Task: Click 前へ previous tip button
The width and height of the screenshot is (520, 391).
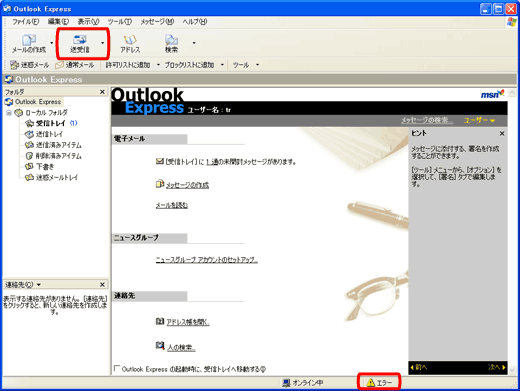Action: pos(419,367)
